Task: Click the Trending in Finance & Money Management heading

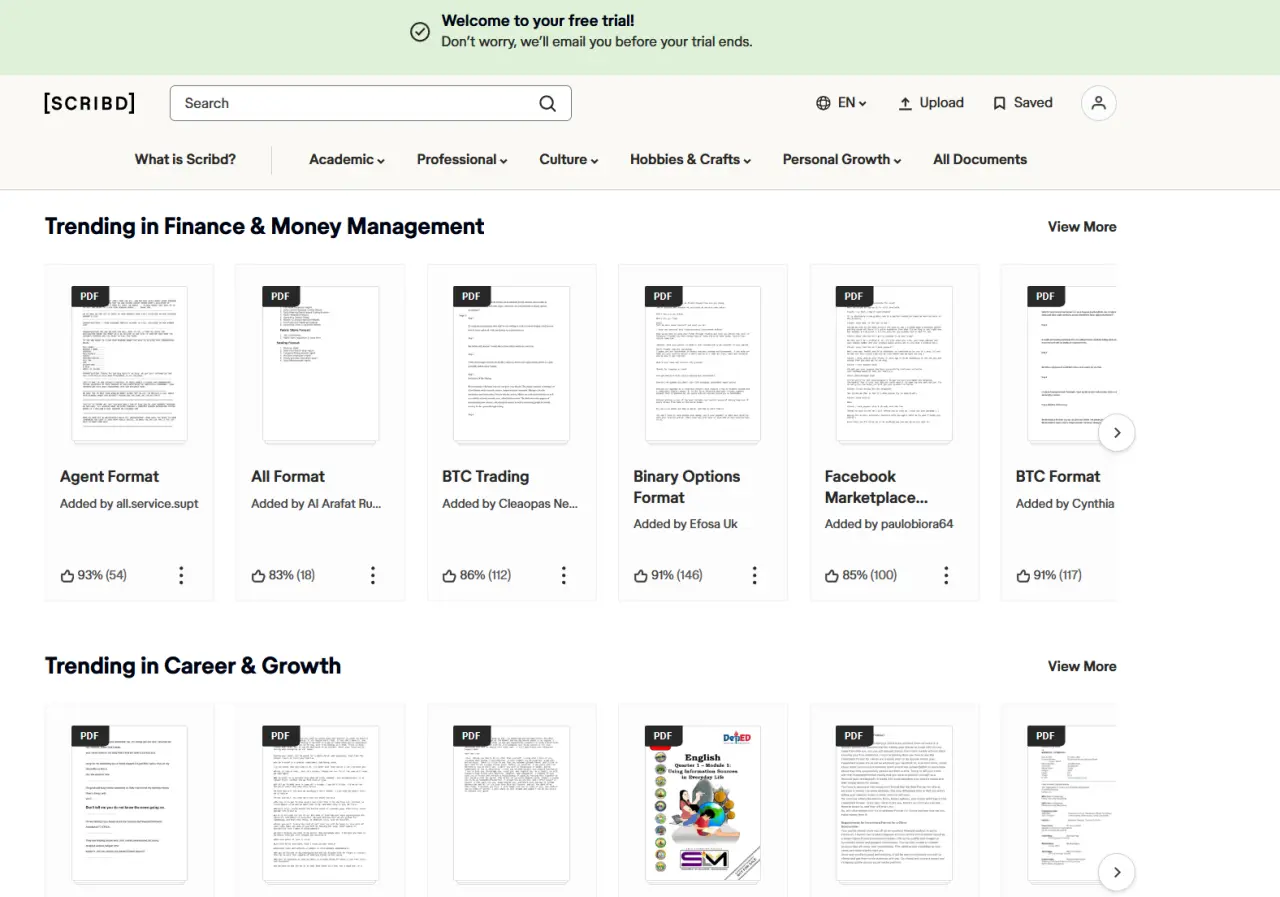Action: (265, 227)
